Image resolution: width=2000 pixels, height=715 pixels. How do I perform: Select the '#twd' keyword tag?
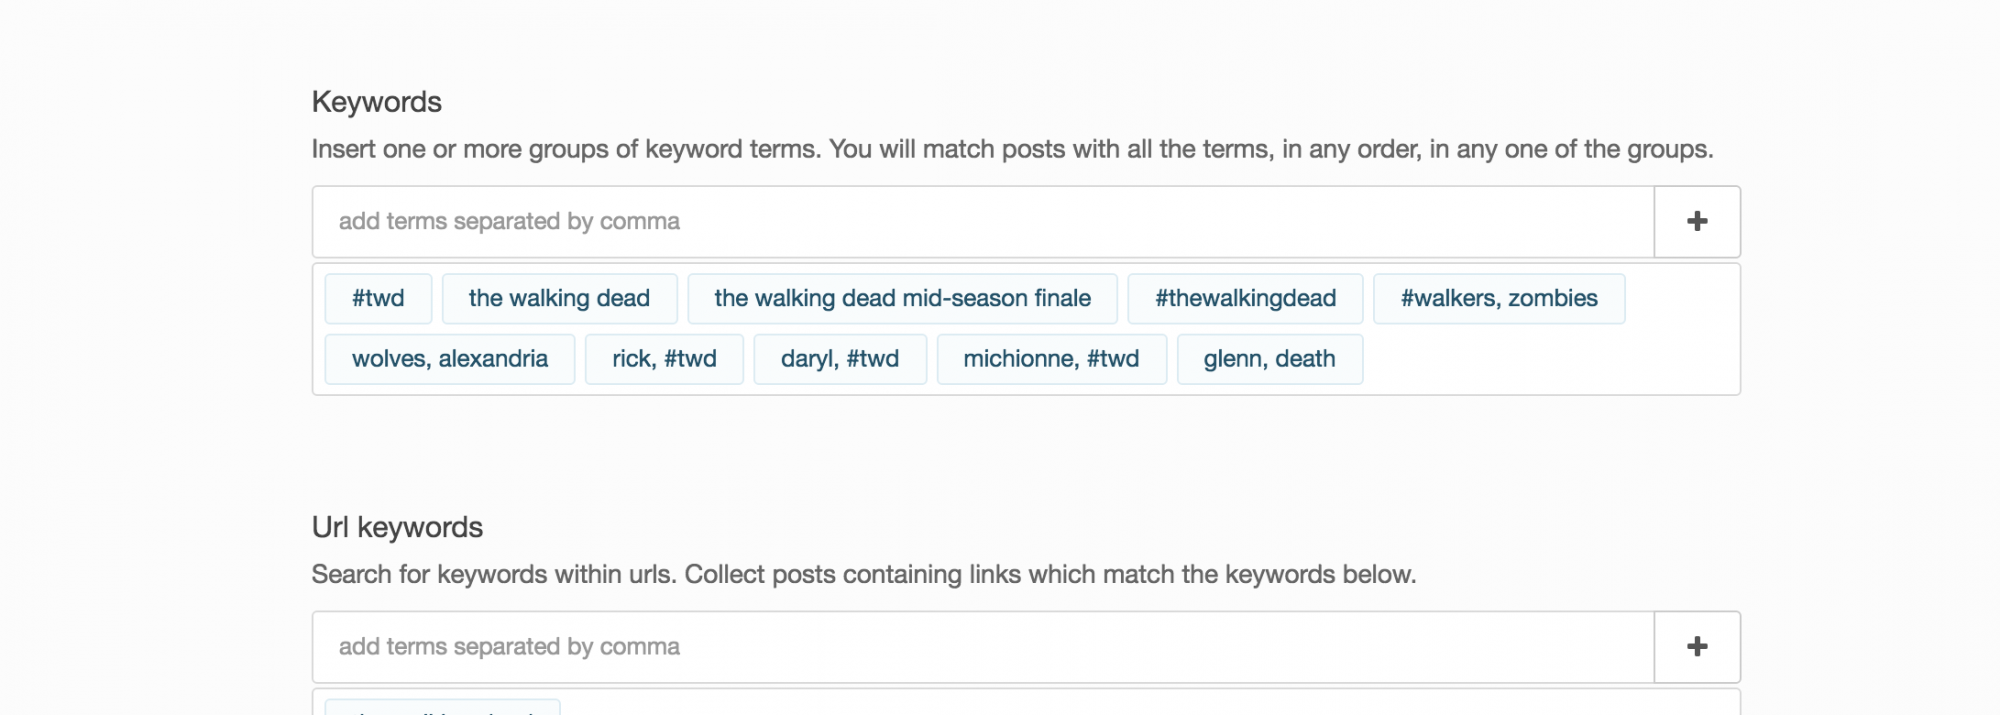click(378, 299)
